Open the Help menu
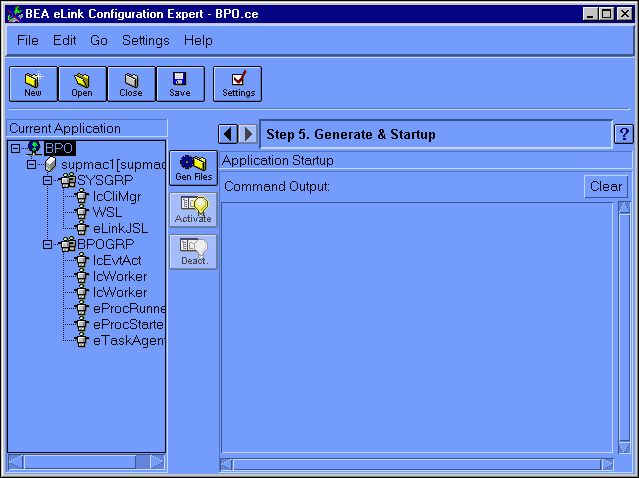The height and width of the screenshot is (478, 639). tap(198, 40)
